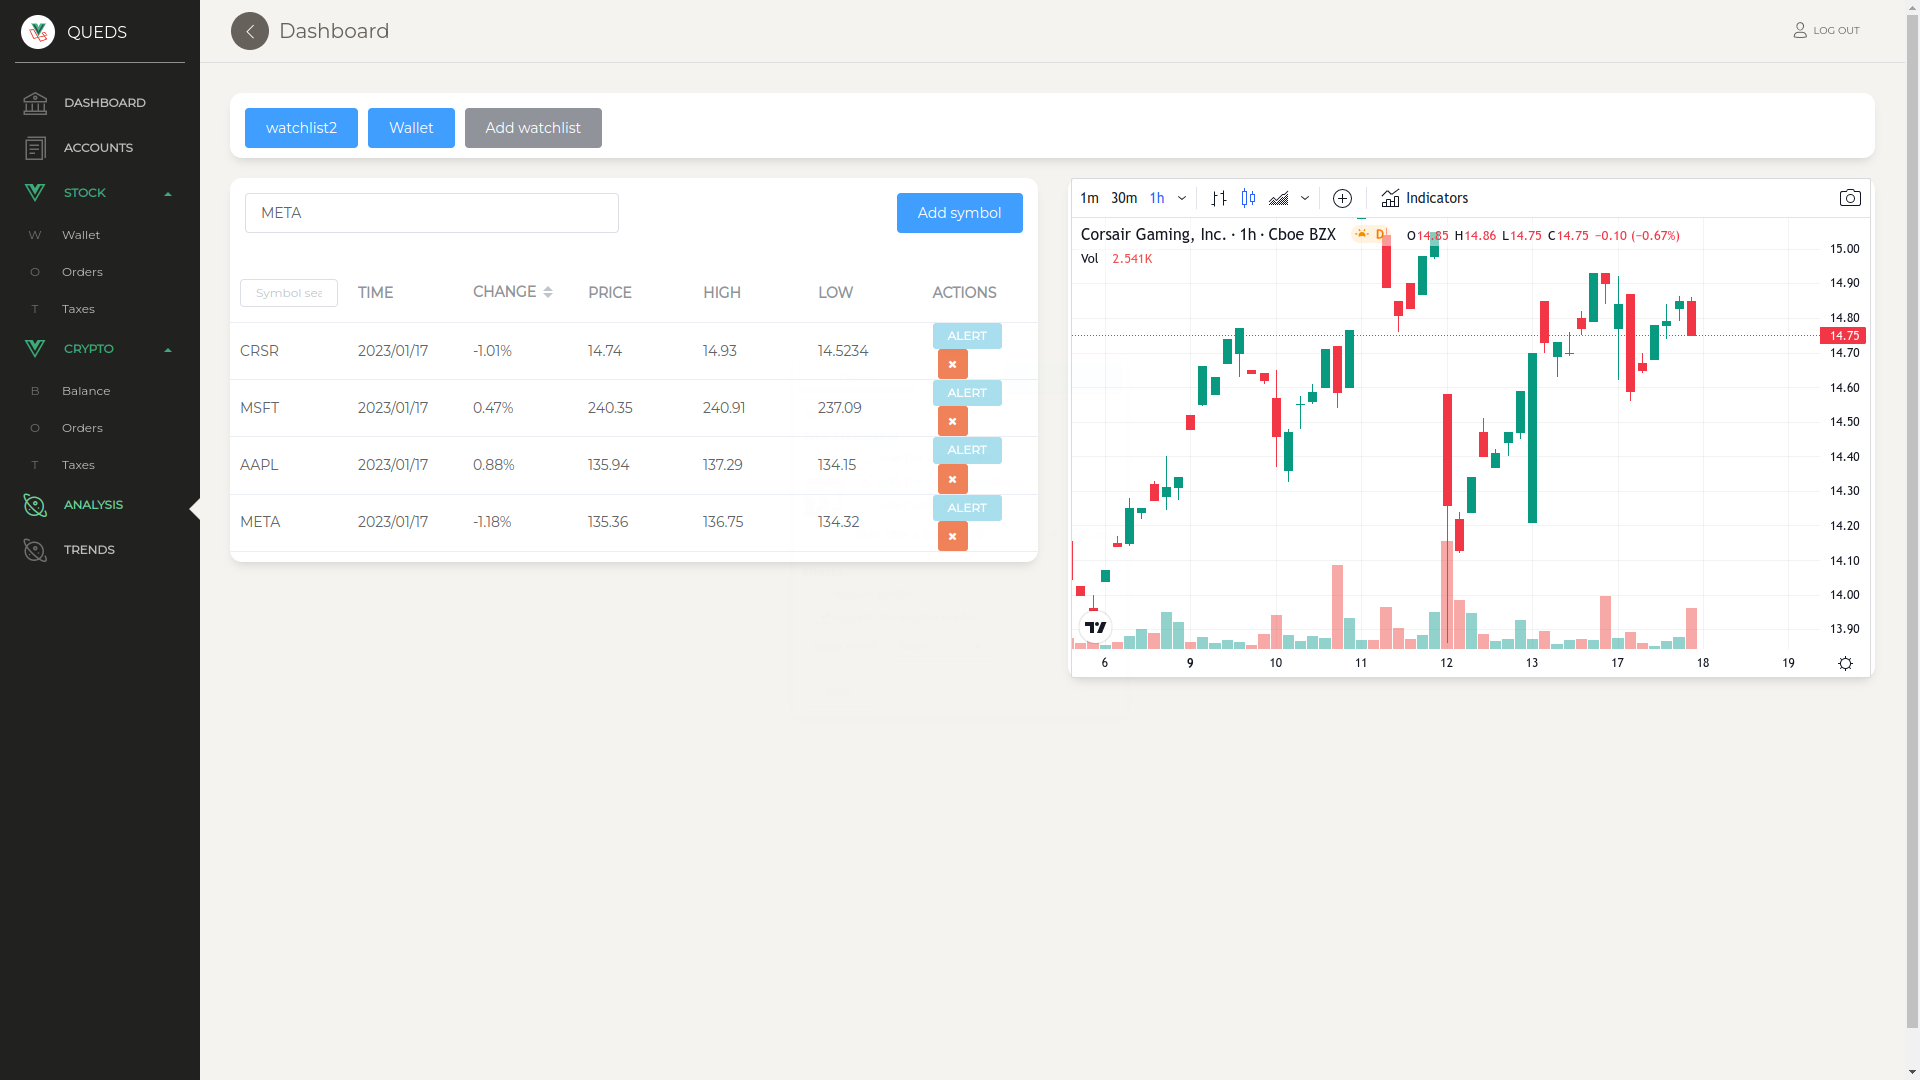Click the Accounts document icon
The height and width of the screenshot is (1080, 1920).
point(35,148)
